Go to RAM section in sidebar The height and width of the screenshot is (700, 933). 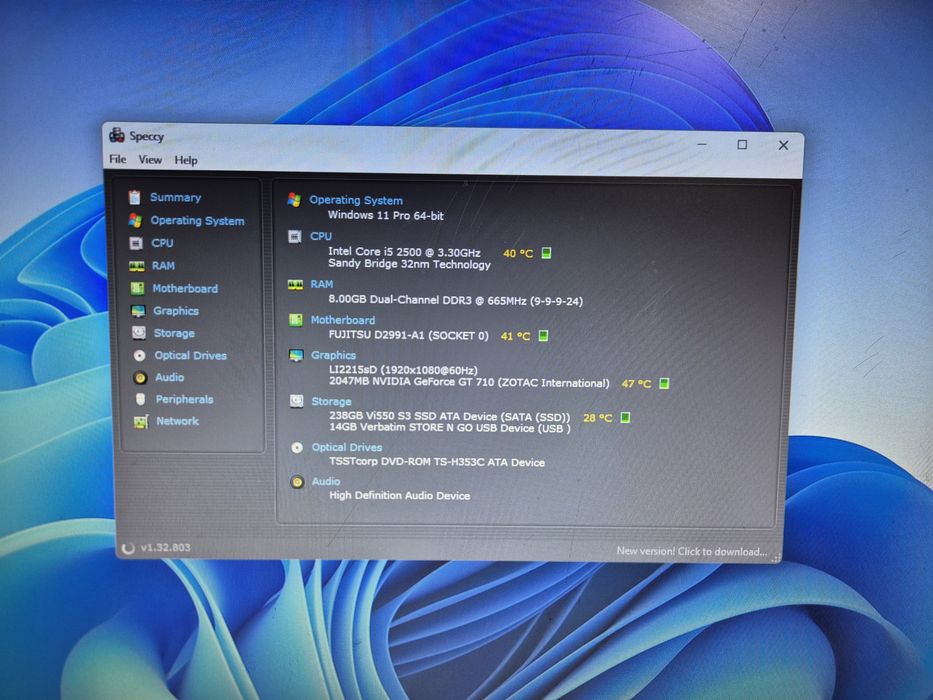[x=164, y=266]
